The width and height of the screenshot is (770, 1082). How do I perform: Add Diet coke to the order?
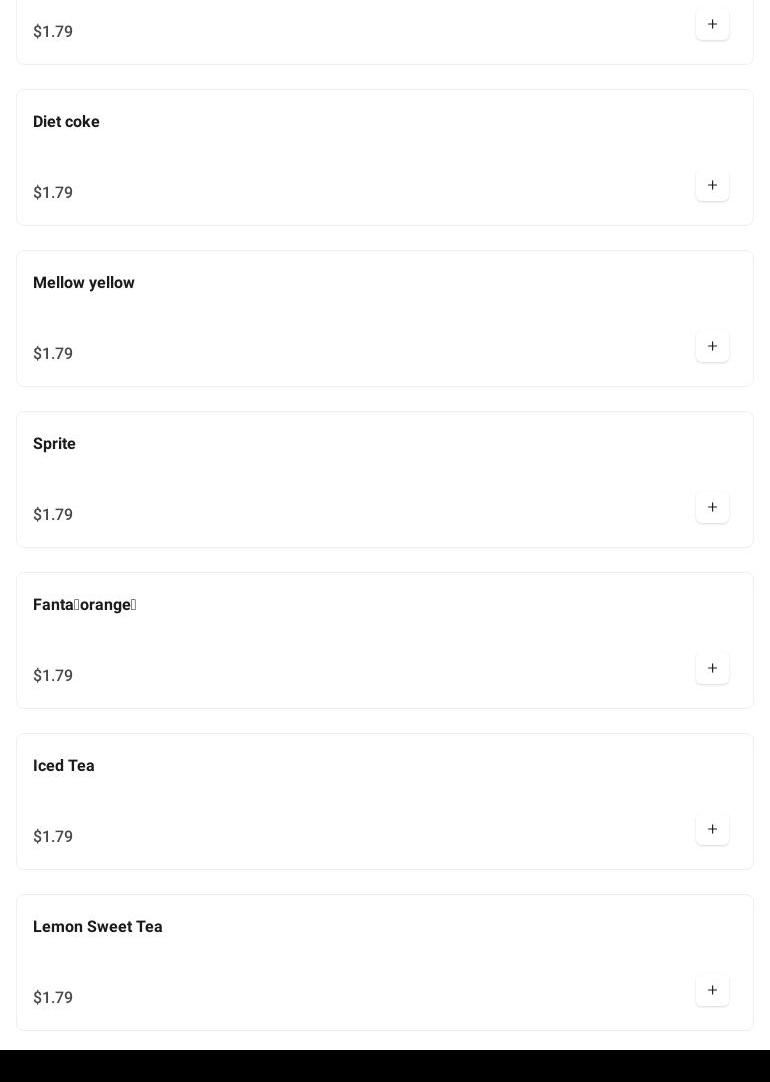coord(712,186)
